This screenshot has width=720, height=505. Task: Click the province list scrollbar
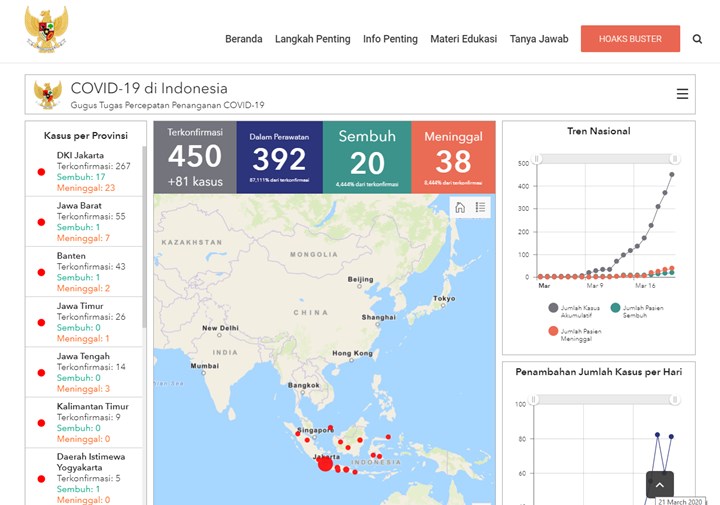coord(144,237)
